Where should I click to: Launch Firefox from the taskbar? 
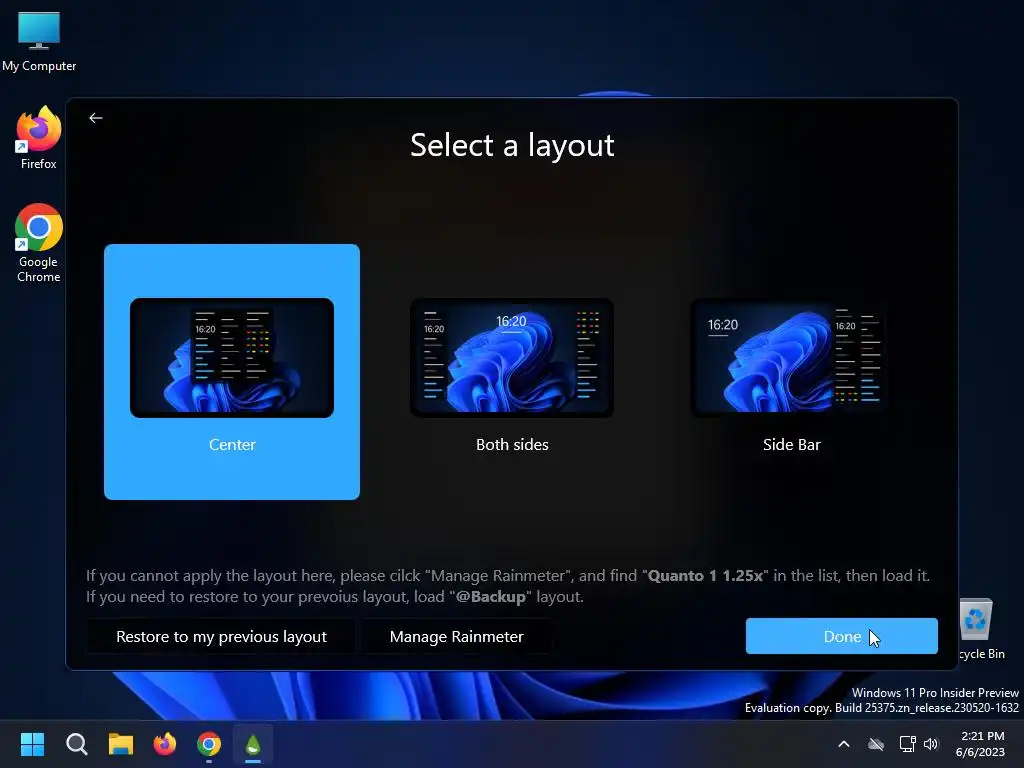point(165,744)
